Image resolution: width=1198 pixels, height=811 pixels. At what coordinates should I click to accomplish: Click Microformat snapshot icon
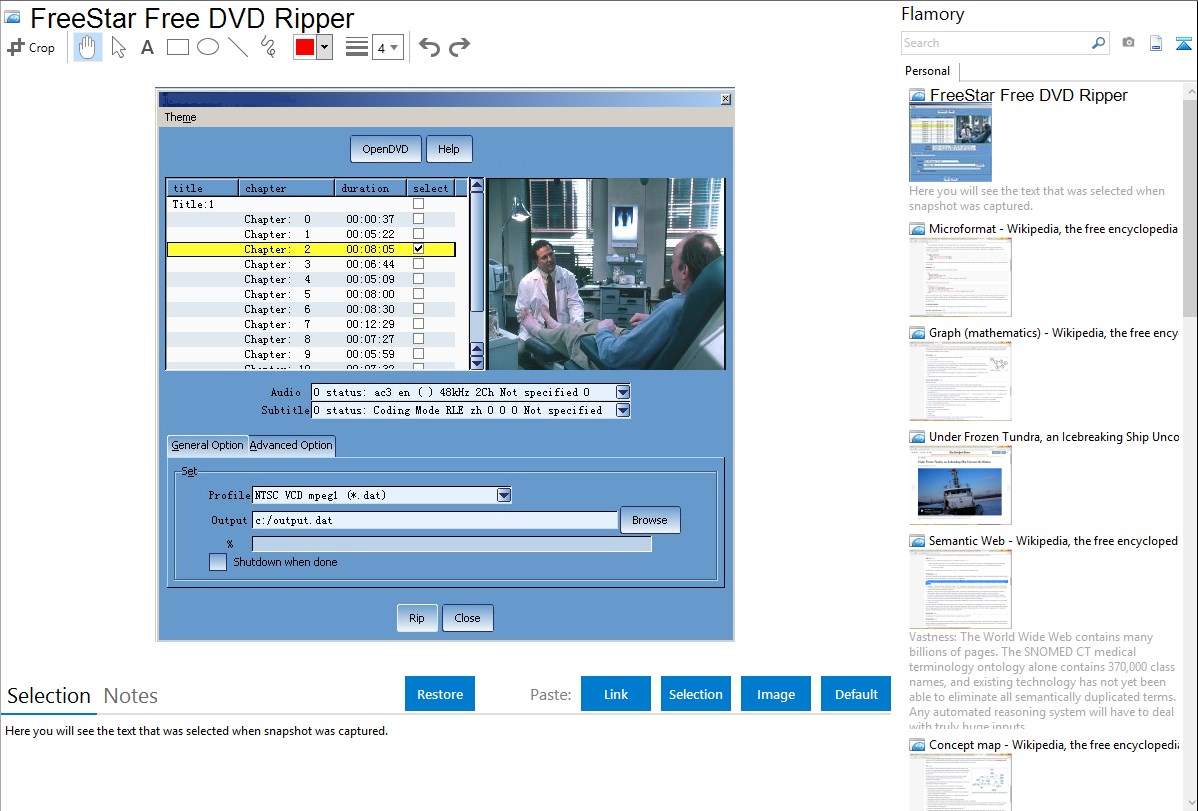[x=917, y=229]
